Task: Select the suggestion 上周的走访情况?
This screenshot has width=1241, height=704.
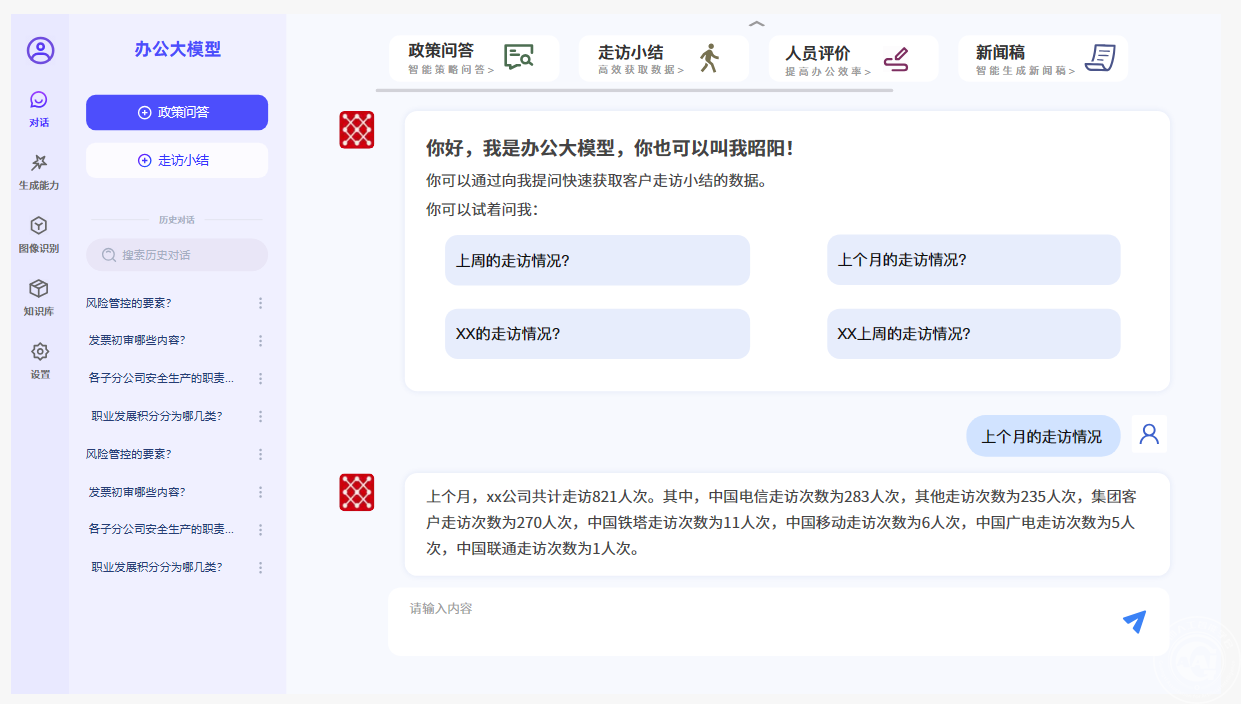Action: point(597,260)
